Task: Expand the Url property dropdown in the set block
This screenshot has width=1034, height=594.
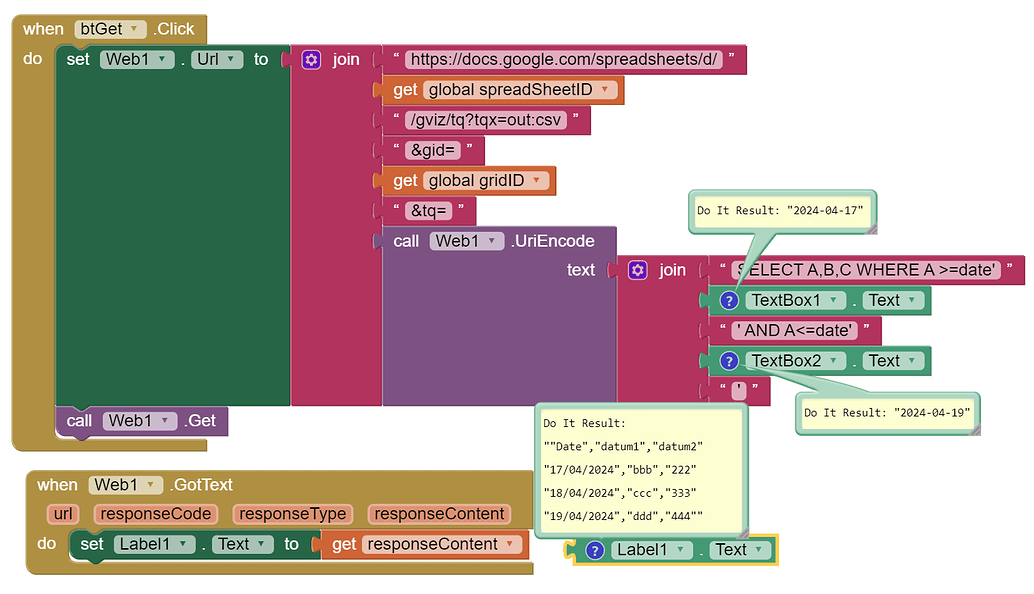Action: coord(232,60)
